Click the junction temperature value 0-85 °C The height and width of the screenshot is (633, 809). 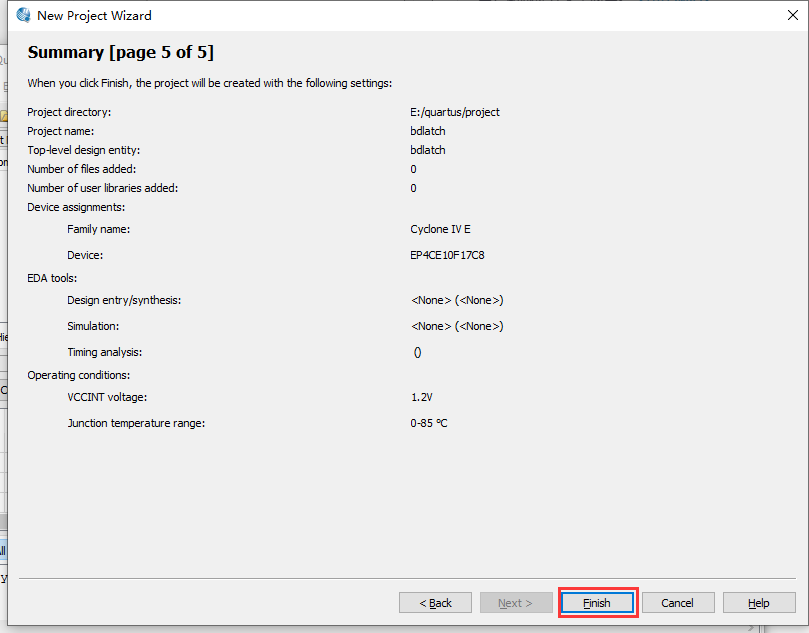coord(429,423)
